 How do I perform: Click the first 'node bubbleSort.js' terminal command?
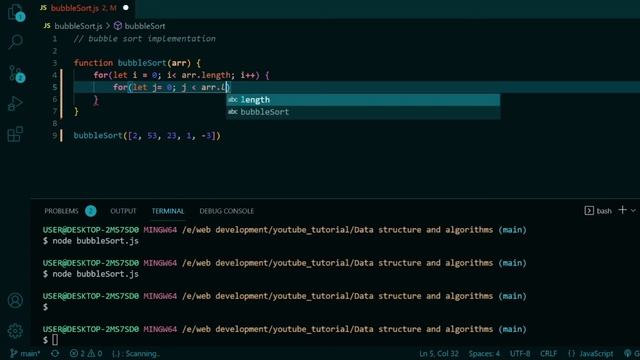pos(96,241)
